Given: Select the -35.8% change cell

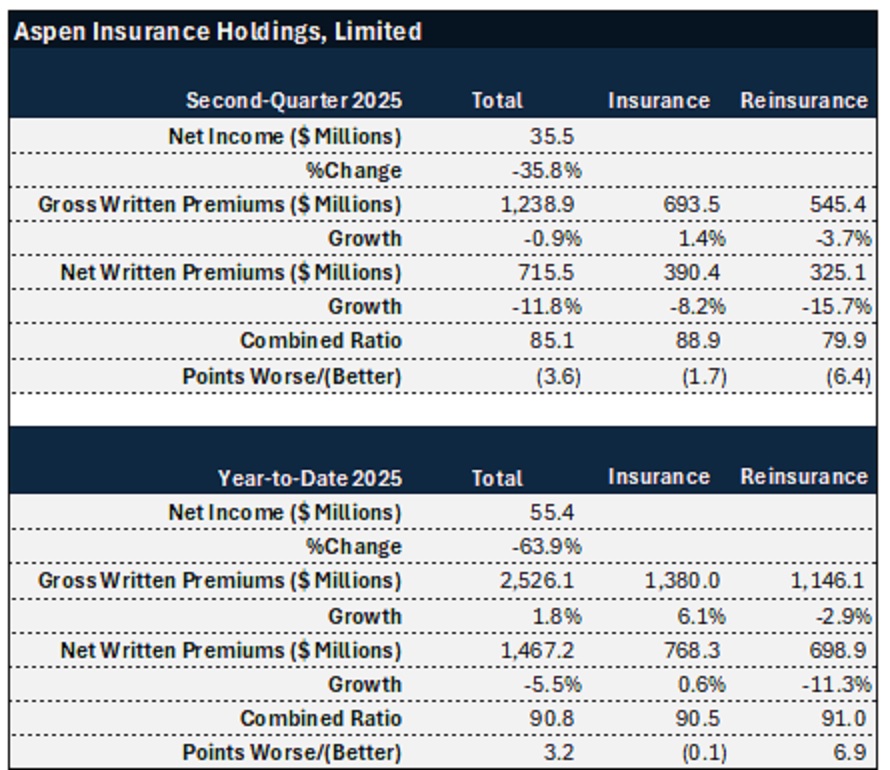Looking at the screenshot, I should pos(546,170).
